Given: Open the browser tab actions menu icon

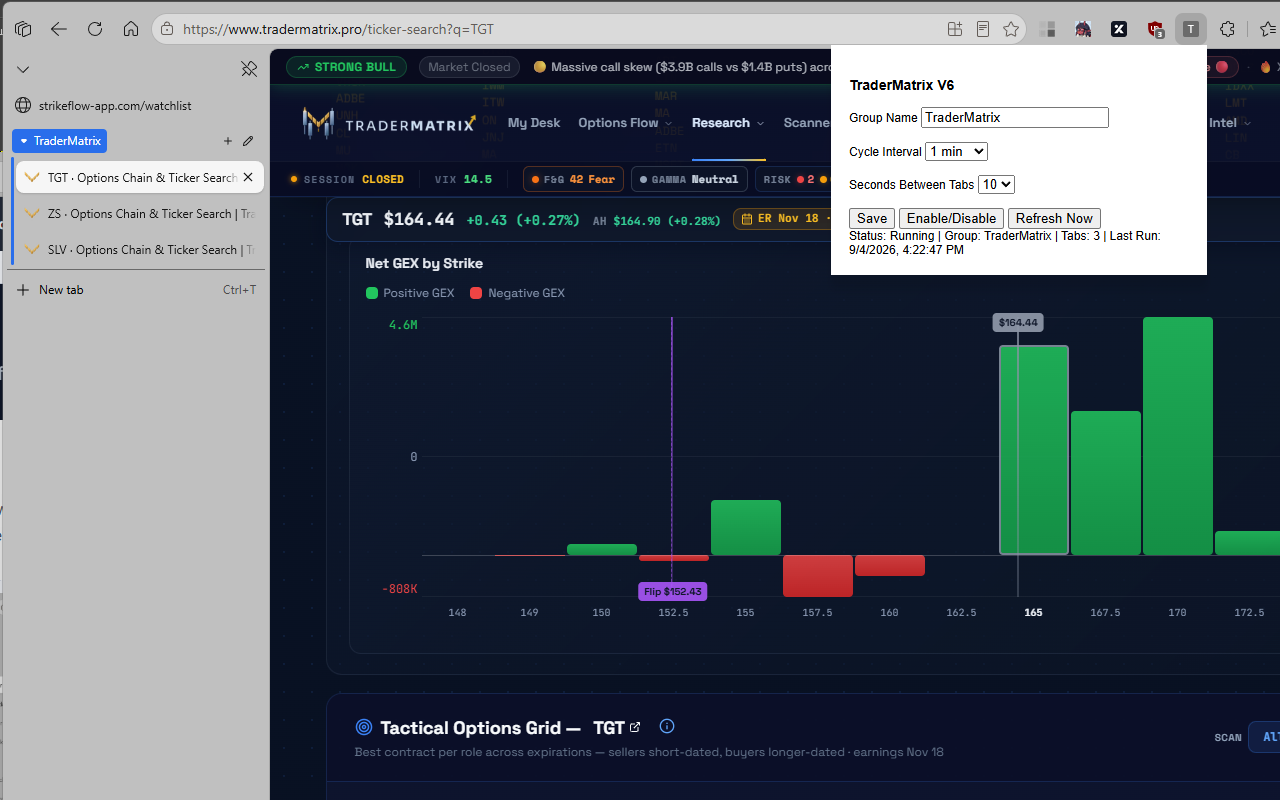Looking at the screenshot, I should coord(23,29).
